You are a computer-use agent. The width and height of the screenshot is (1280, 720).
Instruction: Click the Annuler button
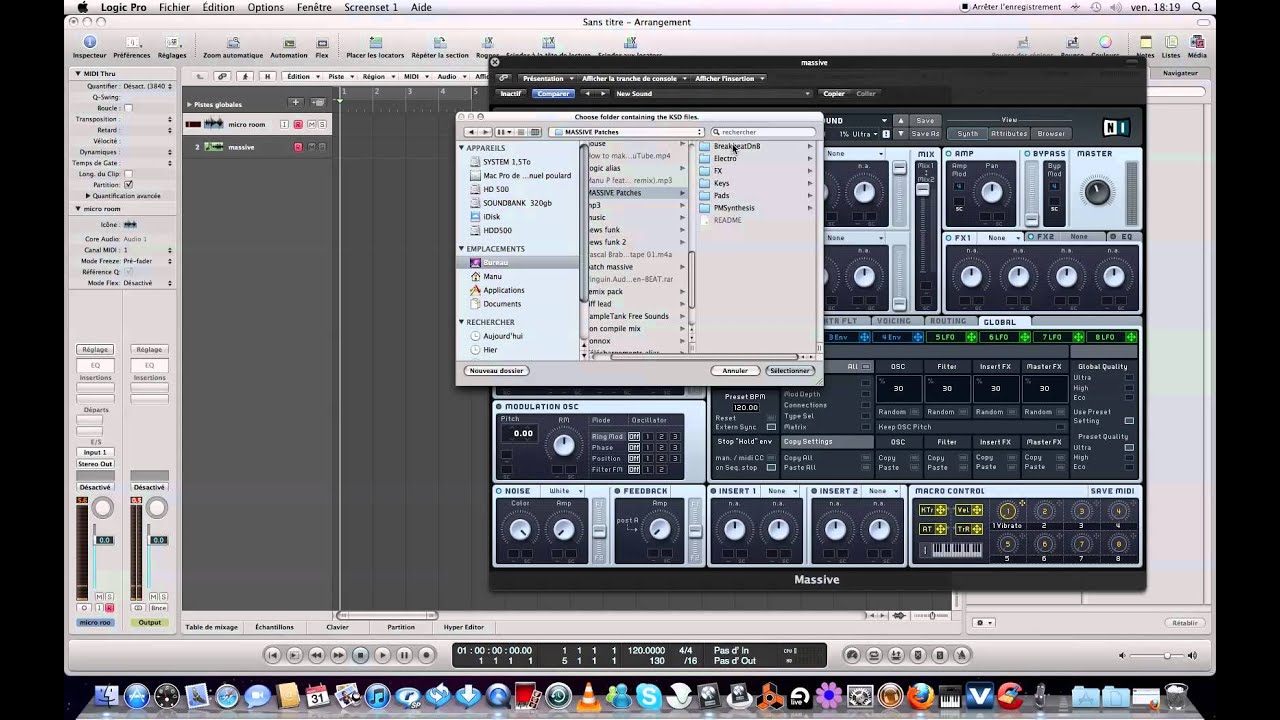click(735, 370)
